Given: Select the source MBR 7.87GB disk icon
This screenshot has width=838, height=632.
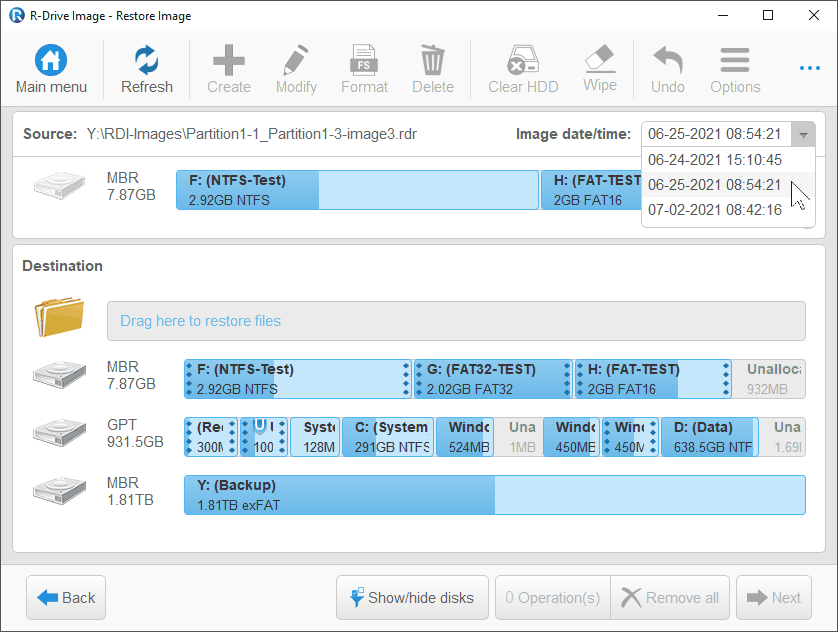Looking at the screenshot, I should tap(59, 185).
